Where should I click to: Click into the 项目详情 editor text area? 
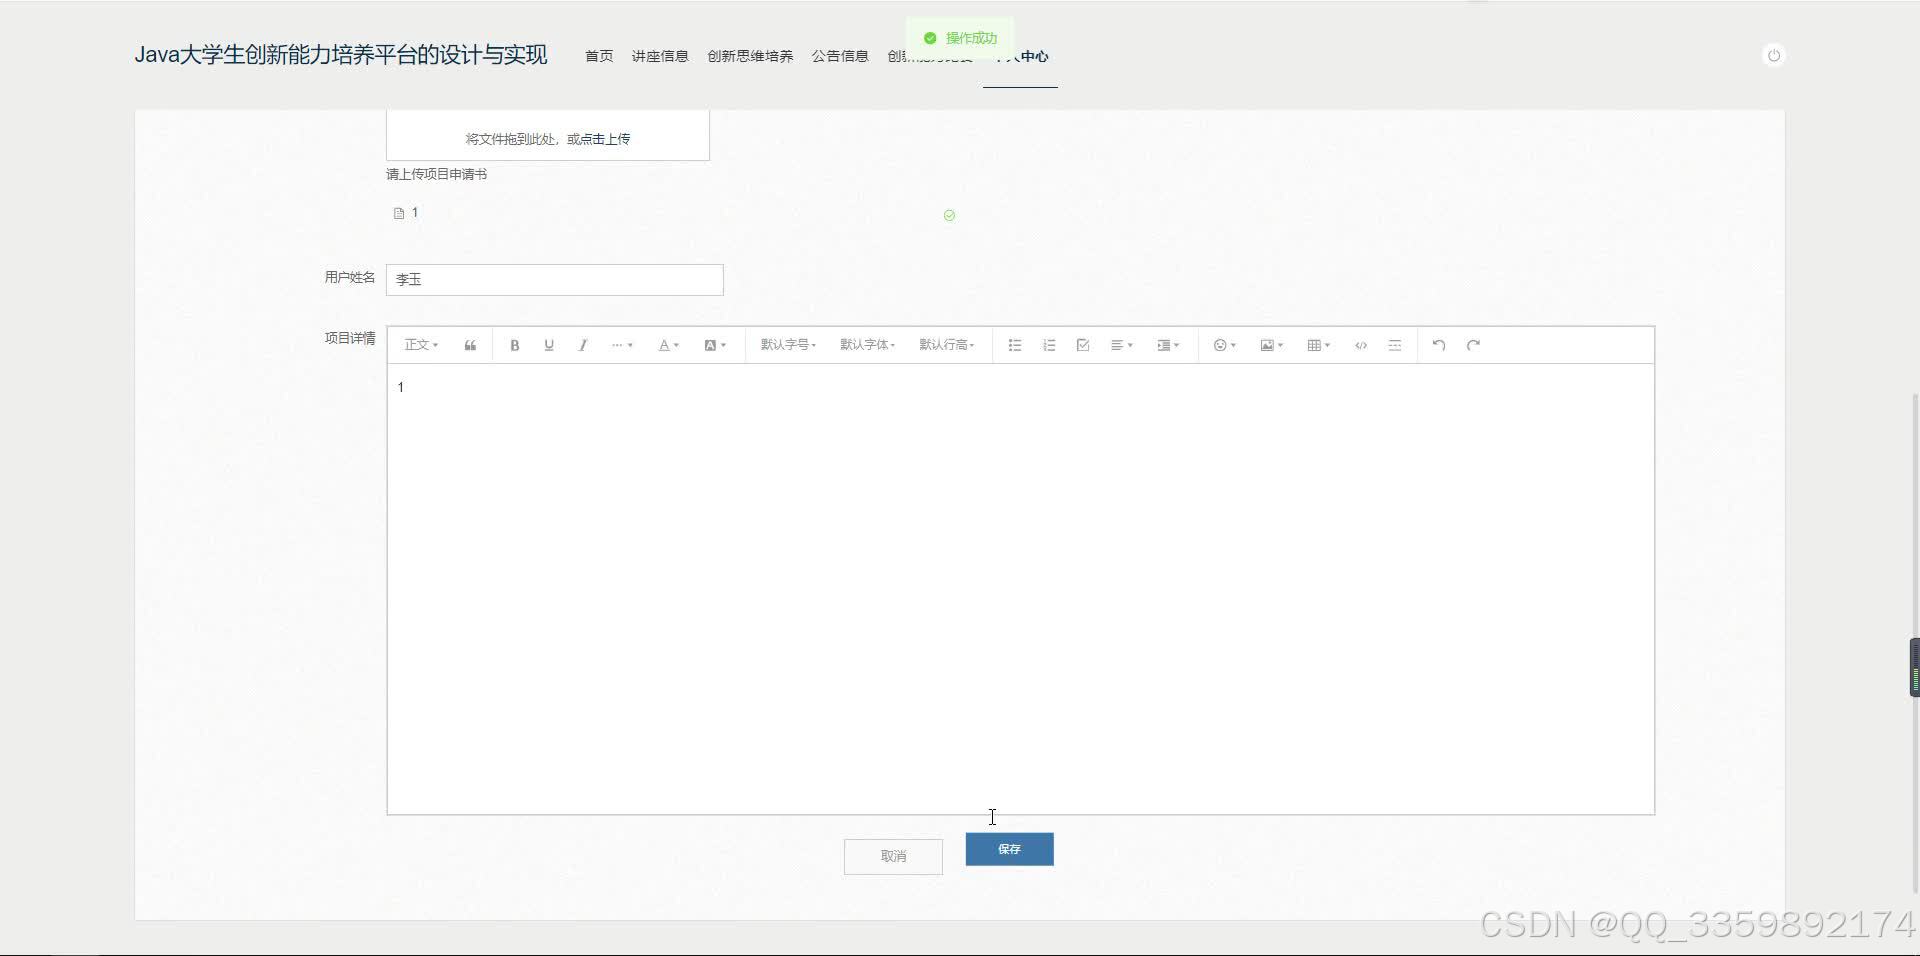coord(1020,589)
